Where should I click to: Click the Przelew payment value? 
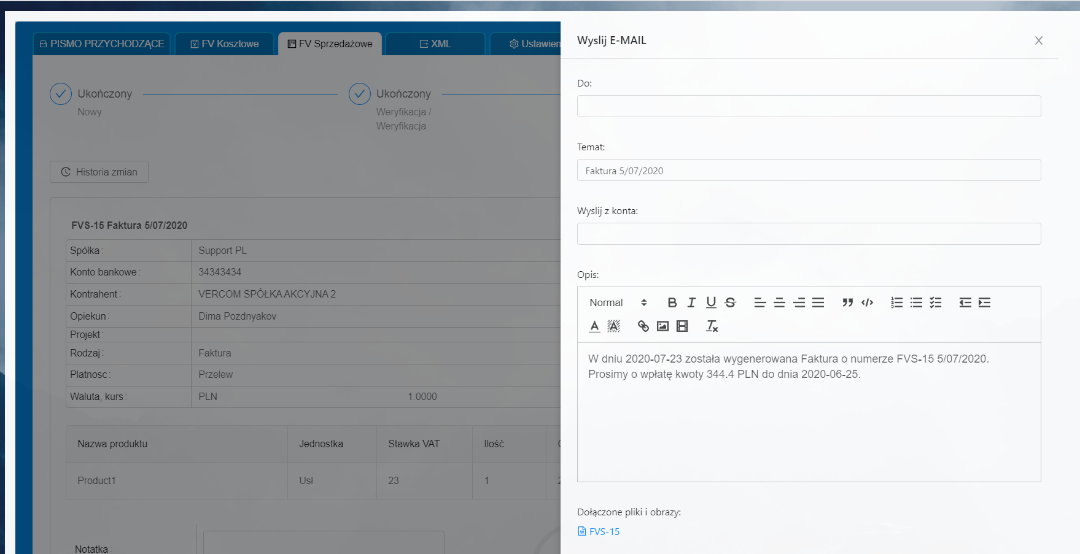(x=216, y=375)
